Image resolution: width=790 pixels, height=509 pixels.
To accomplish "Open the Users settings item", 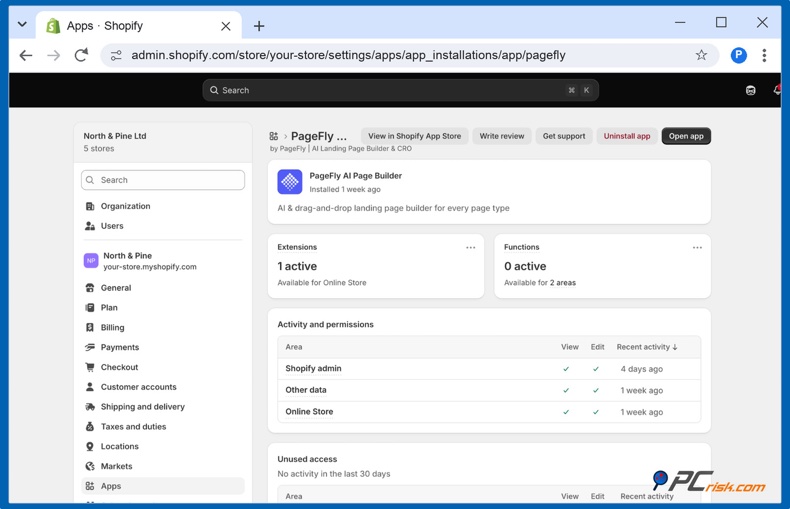I will click(163, 226).
